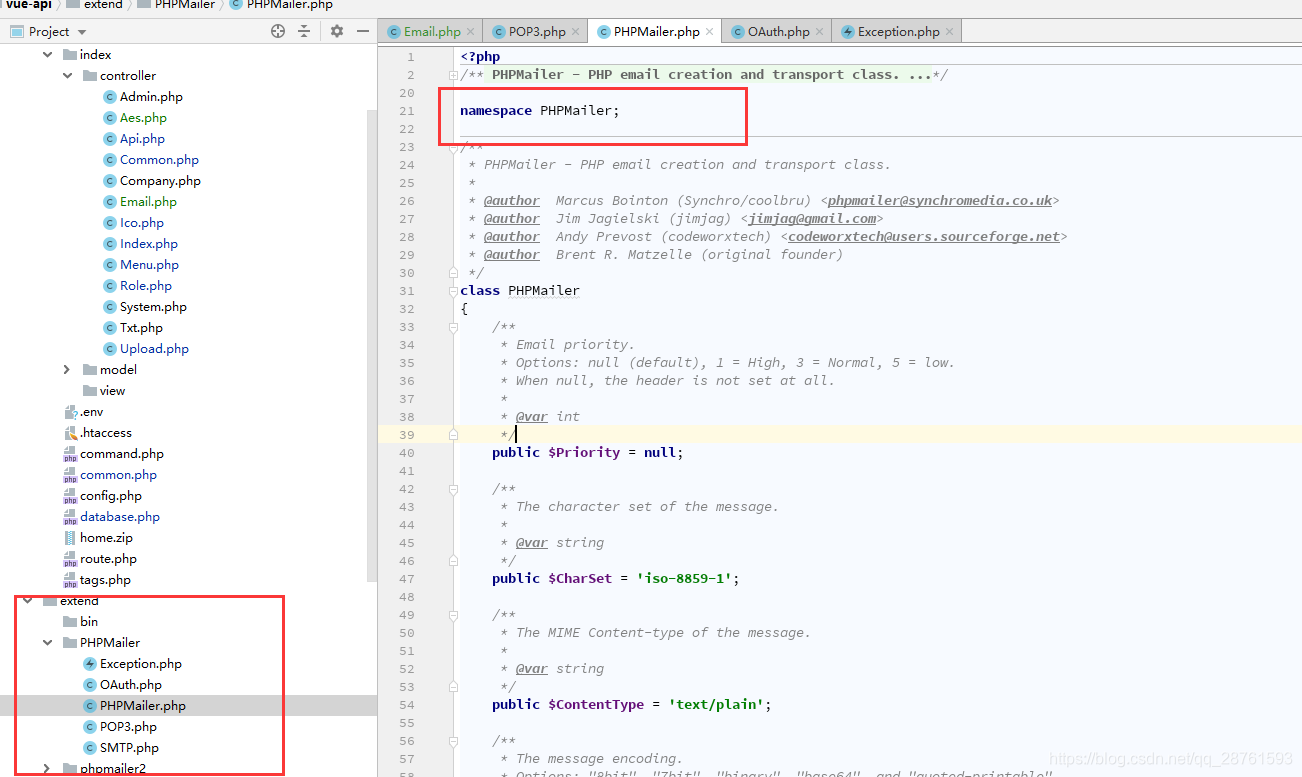Collapse the index folder
1302x777 pixels.
tap(47, 55)
